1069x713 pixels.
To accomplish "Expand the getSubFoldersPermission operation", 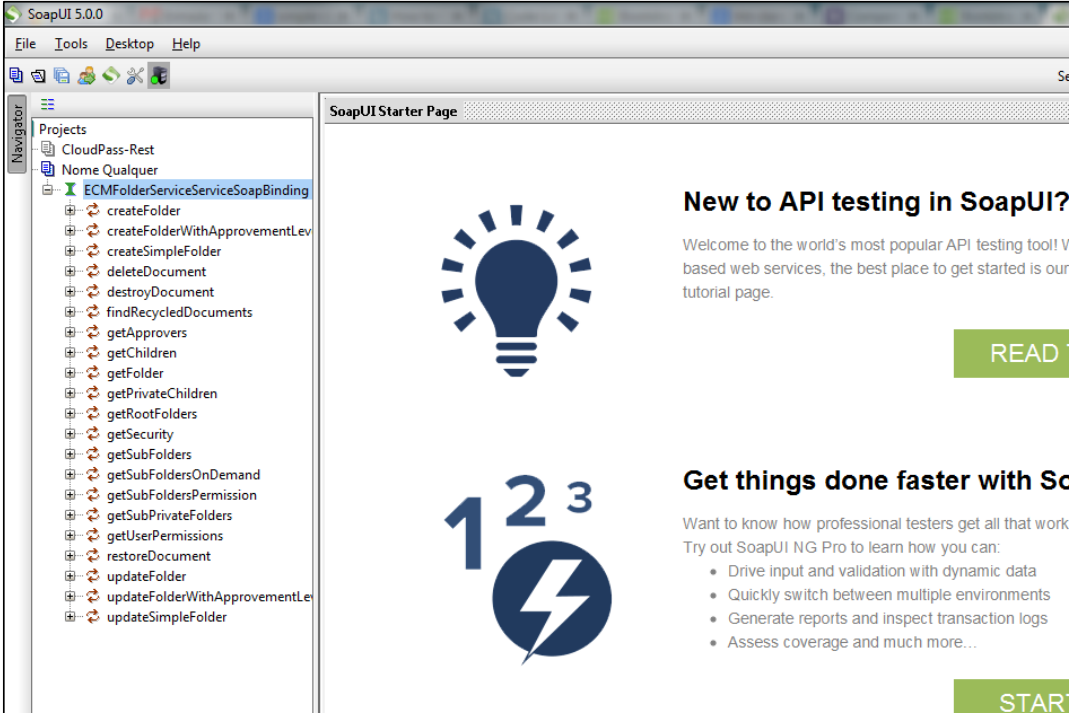I will [70, 494].
